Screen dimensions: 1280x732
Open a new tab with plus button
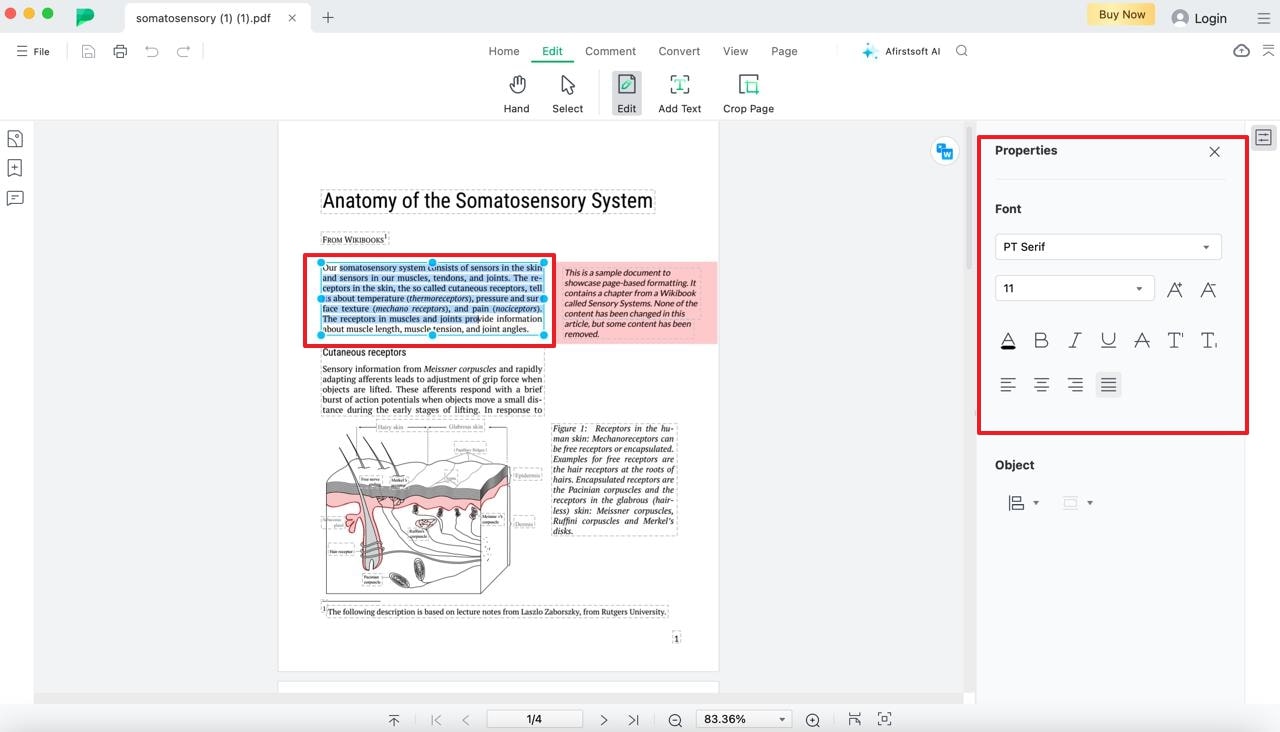[328, 18]
